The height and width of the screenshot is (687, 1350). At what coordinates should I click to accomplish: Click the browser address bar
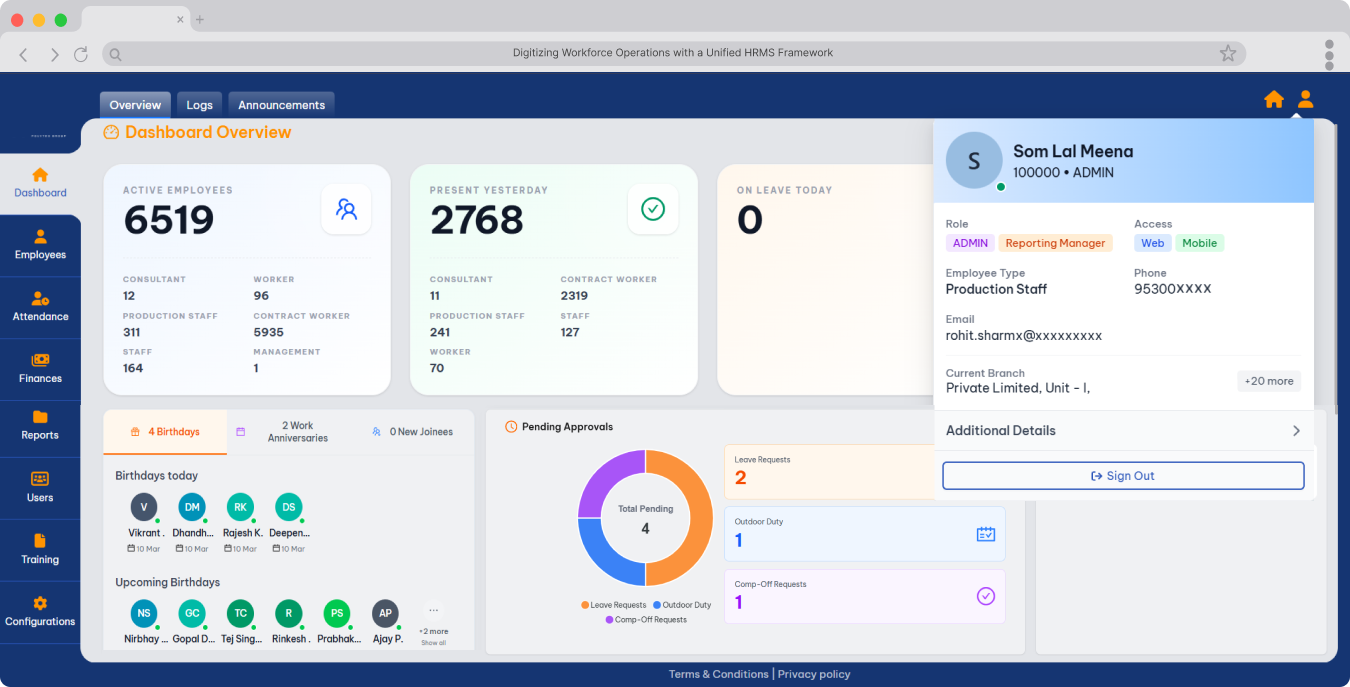click(x=672, y=54)
